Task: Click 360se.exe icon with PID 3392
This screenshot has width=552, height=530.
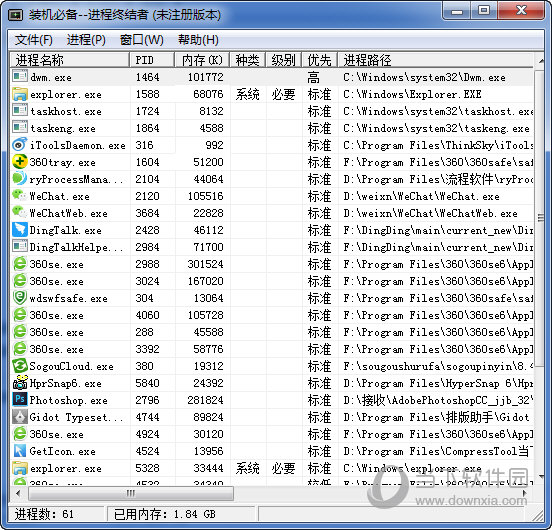Action: (20, 348)
